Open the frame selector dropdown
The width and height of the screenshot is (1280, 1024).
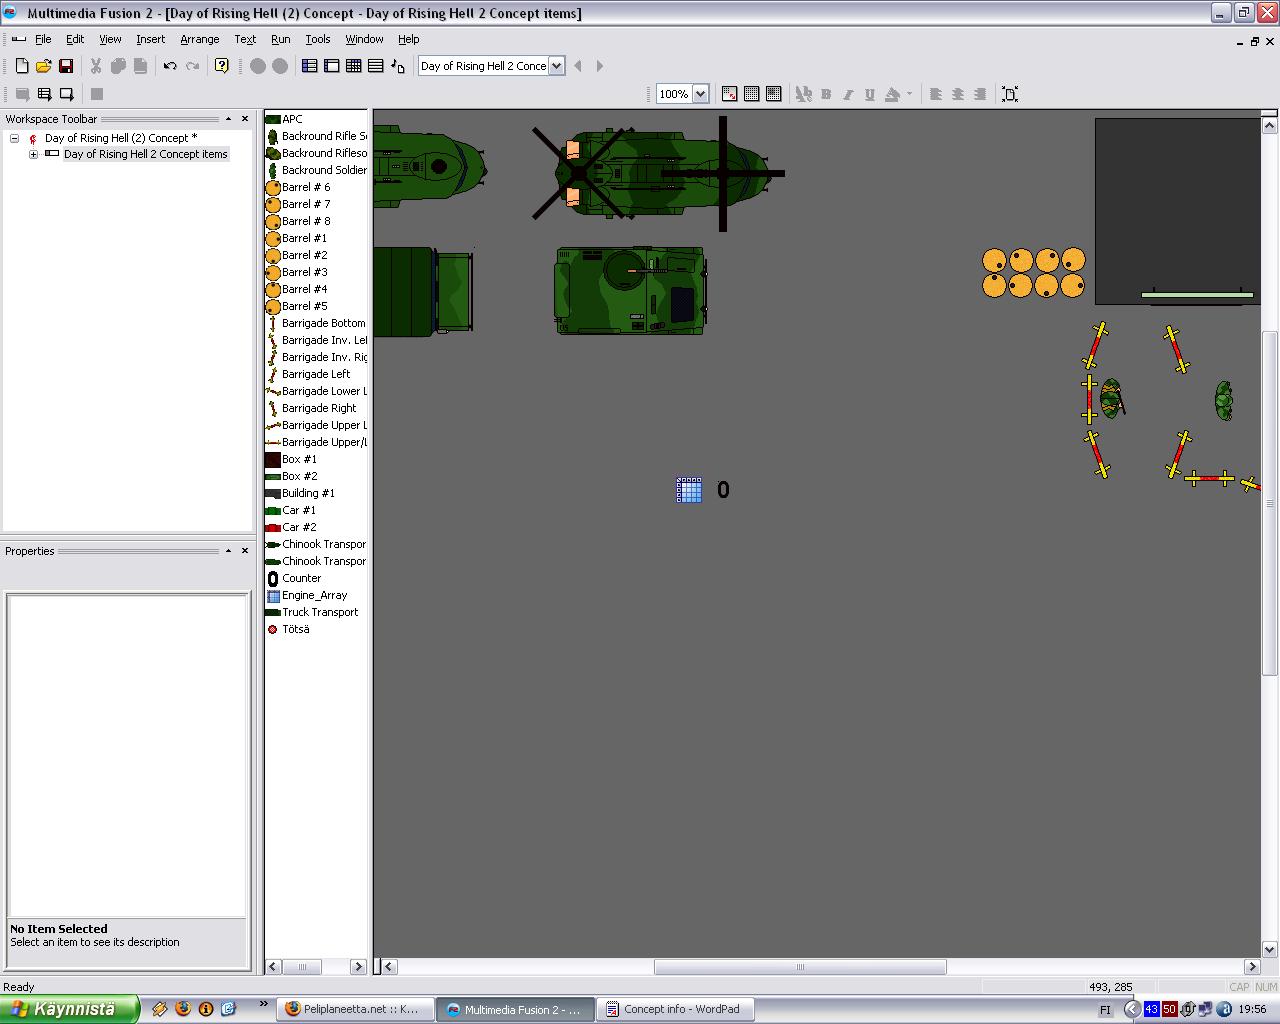tap(557, 66)
